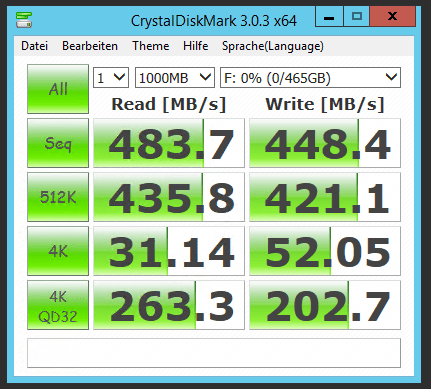Click the Seq read result 483.7
This screenshot has height=389, width=431.
pos(169,143)
